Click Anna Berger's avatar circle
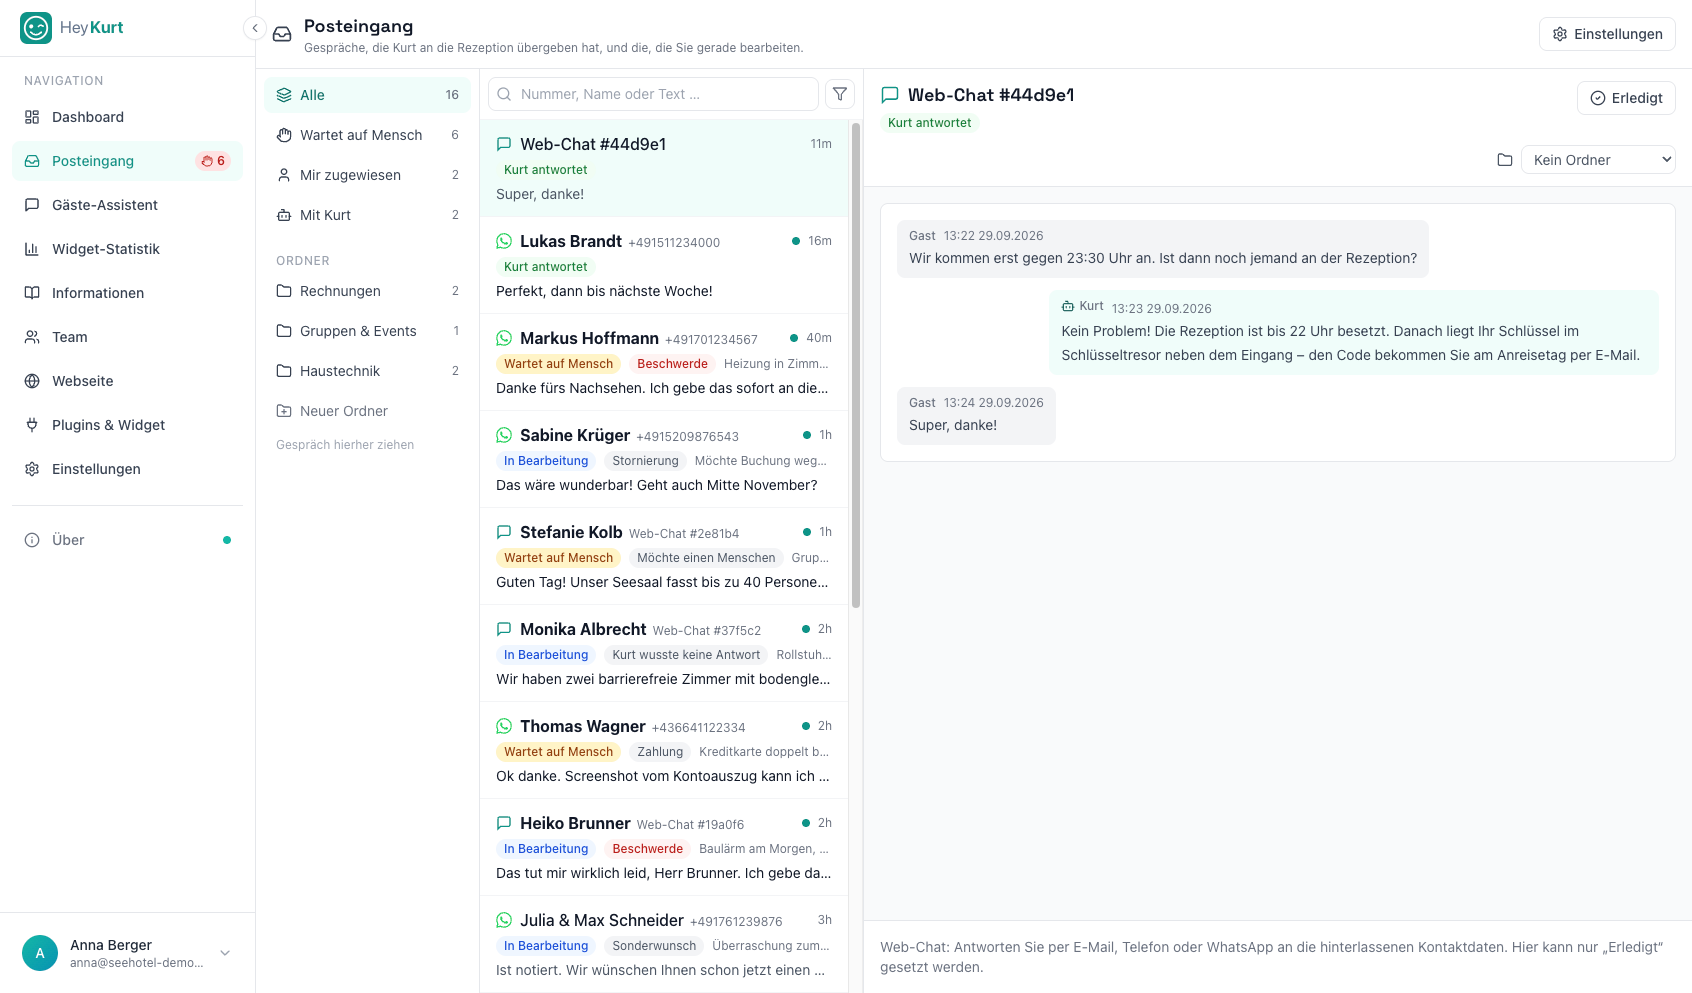This screenshot has height=993, width=1692. point(40,953)
